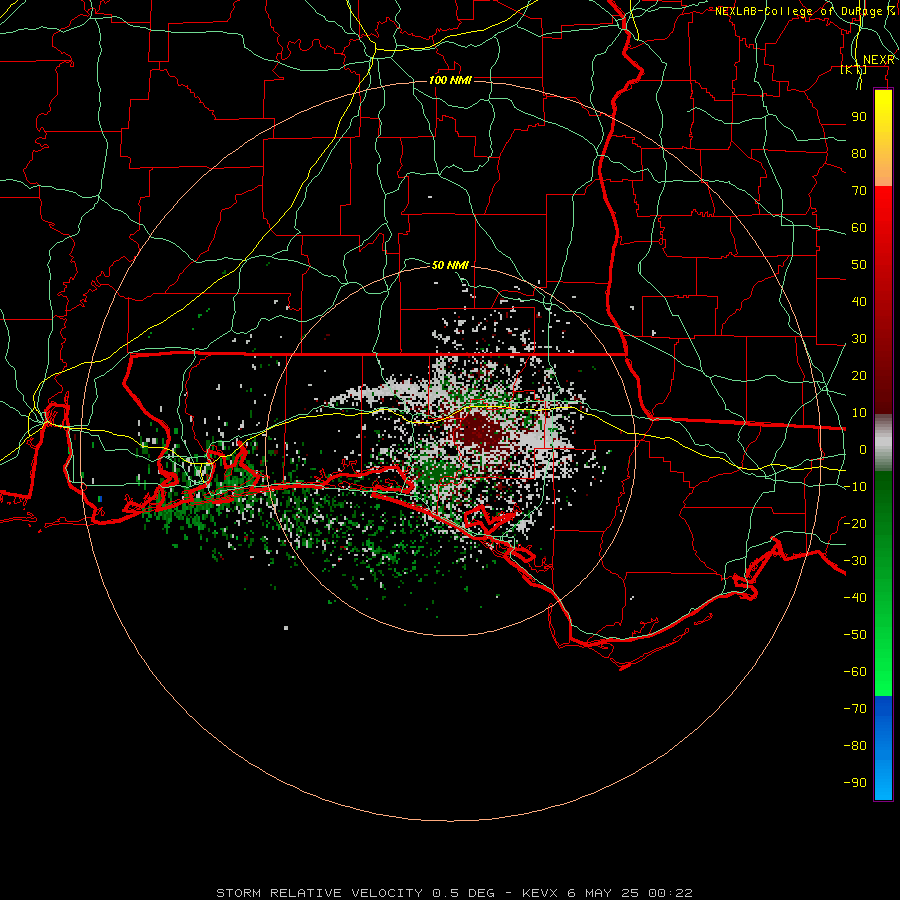This screenshot has width=900, height=900.
Task: Click the -70 value on velocity scale
Action: tap(855, 709)
